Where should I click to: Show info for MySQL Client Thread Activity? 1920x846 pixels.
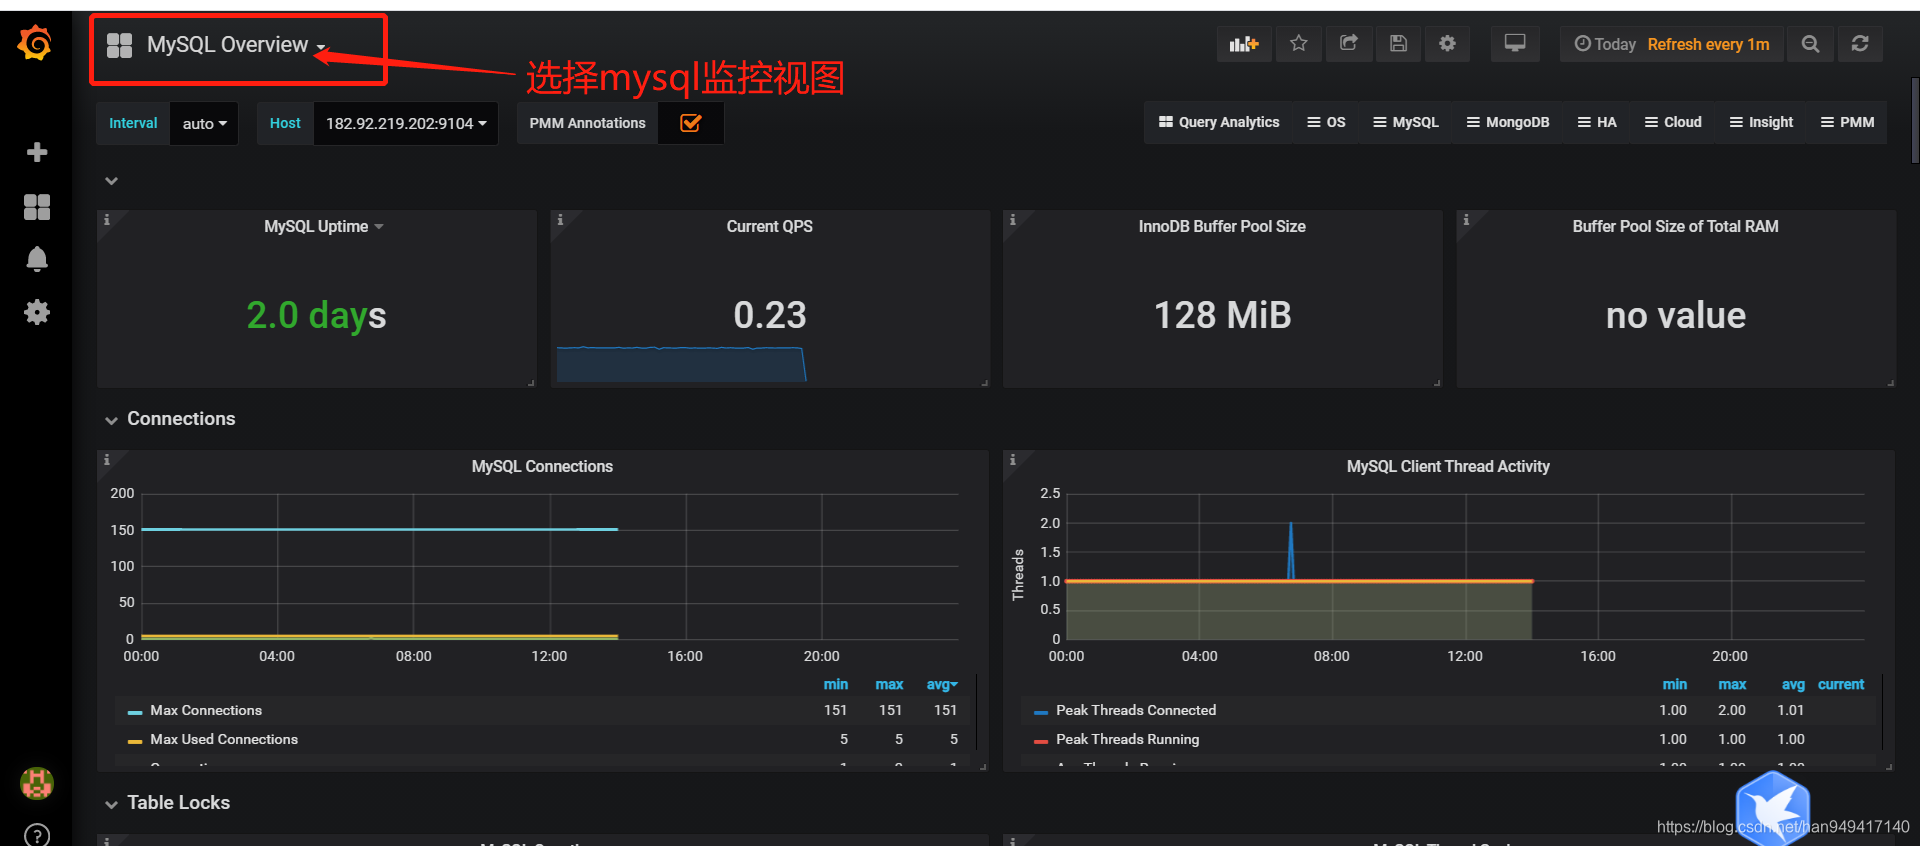click(x=1013, y=459)
